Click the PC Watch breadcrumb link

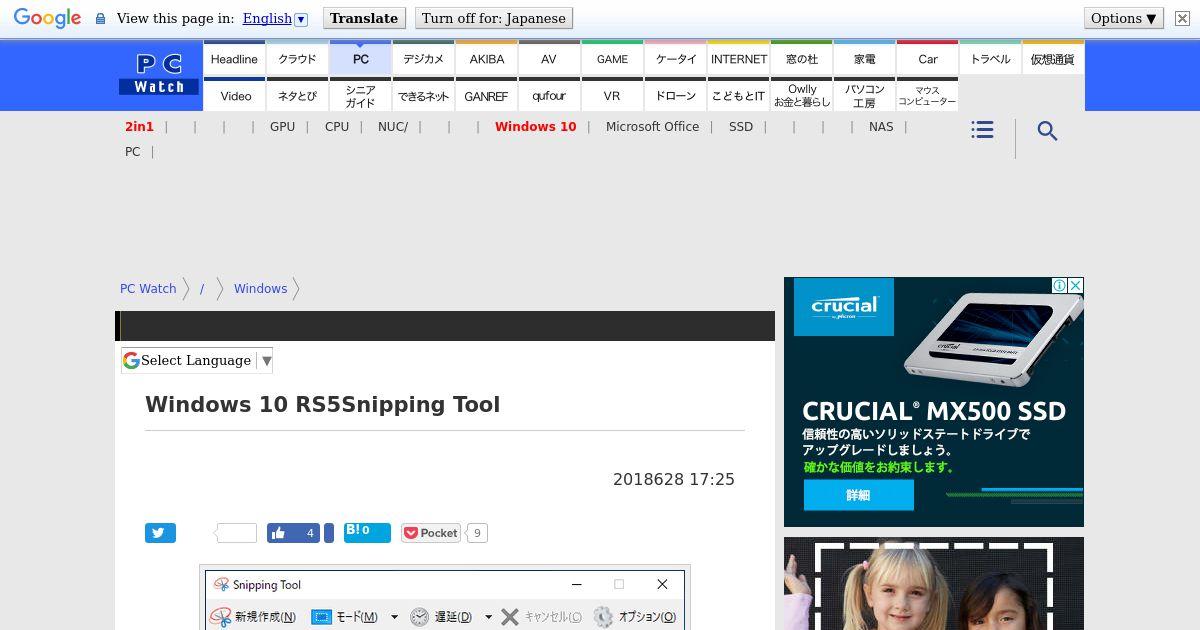148,288
